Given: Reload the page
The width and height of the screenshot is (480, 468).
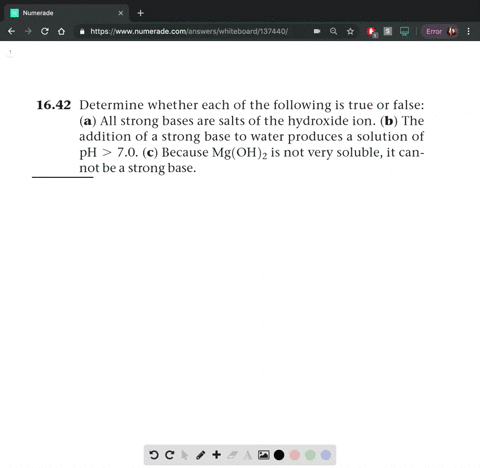Looking at the screenshot, I should [x=45, y=31].
